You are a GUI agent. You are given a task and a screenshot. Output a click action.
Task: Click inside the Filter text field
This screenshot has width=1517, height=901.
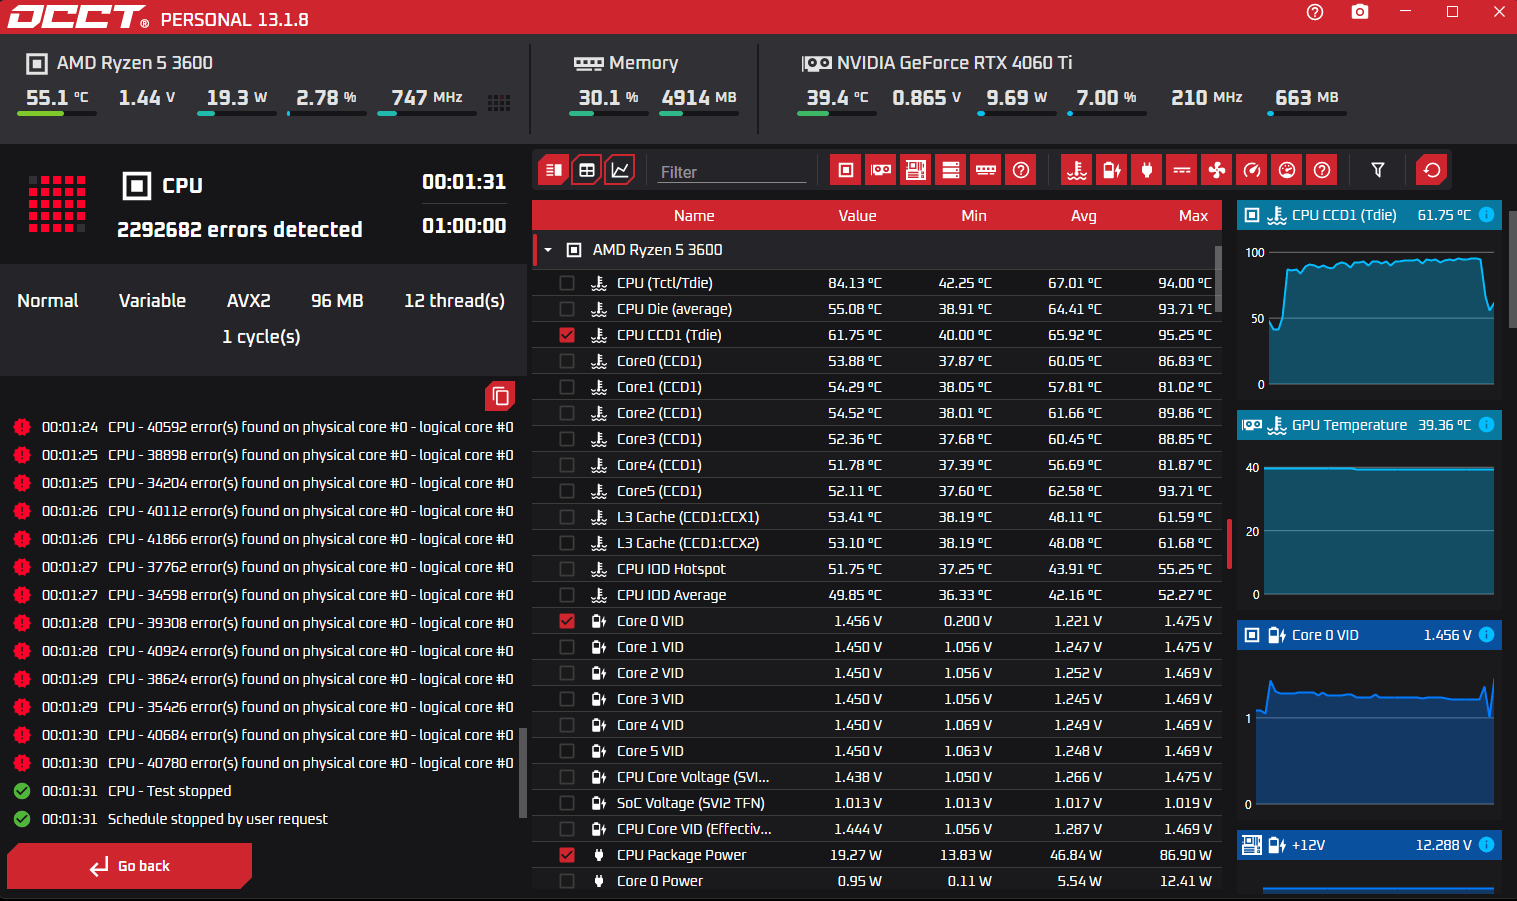(732, 172)
